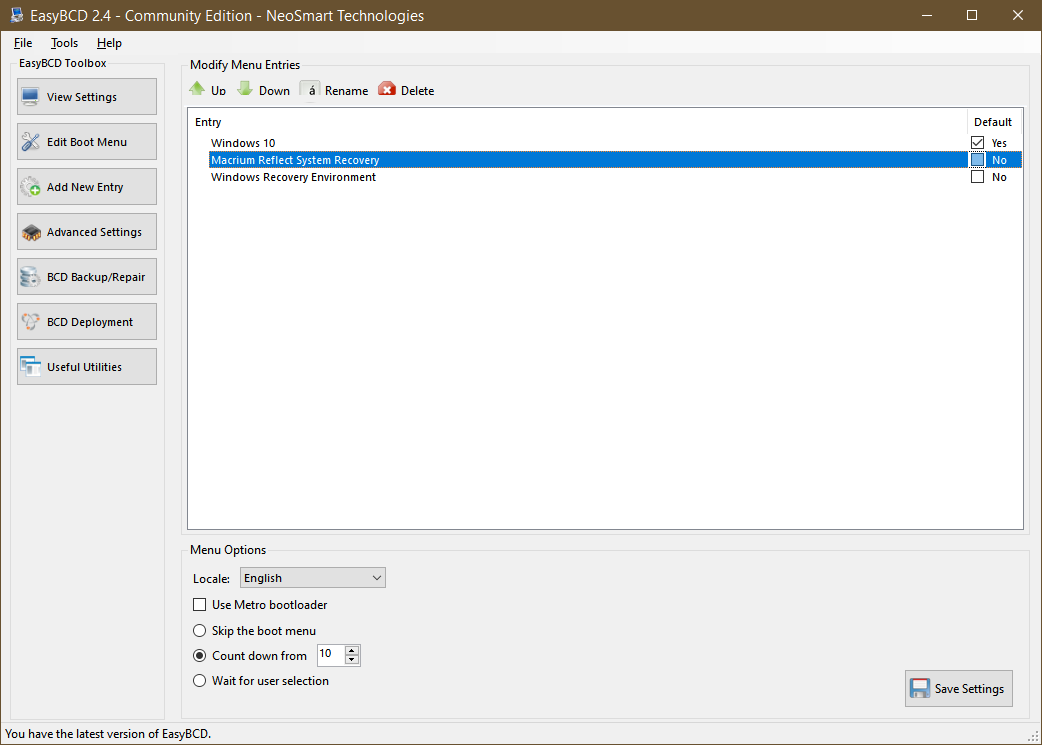Viewport: 1042px width, 745px height.
Task: Click the Entry column header
Action: click(x=208, y=122)
